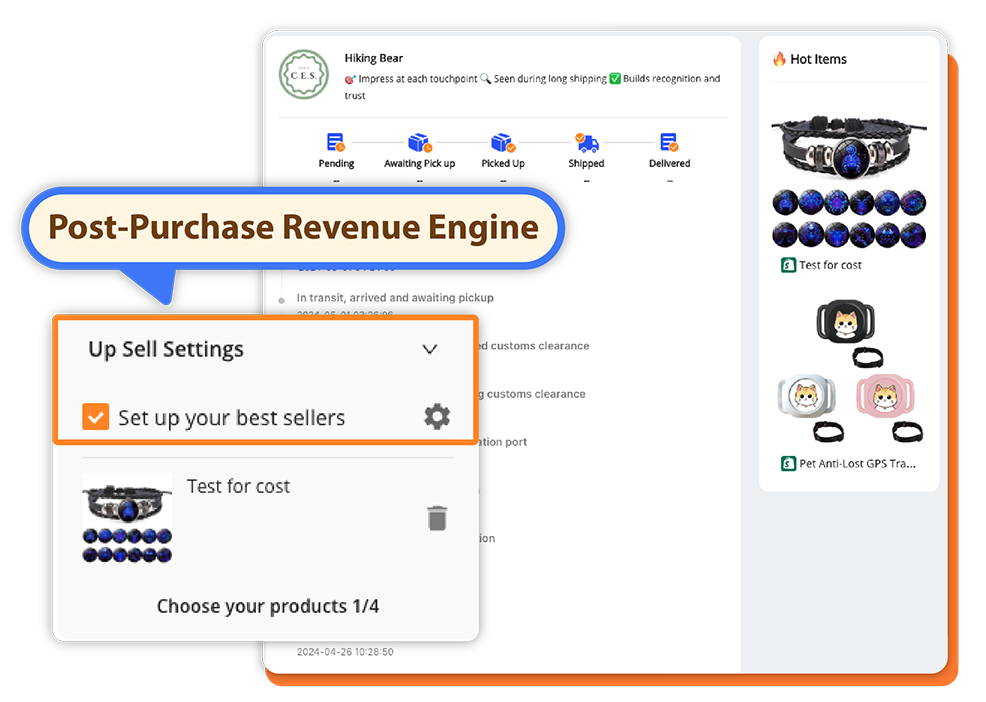Screen dimensions: 986x702
Task: Click bracelet thumbnail in Up Sell Settings
Action: 127,518
